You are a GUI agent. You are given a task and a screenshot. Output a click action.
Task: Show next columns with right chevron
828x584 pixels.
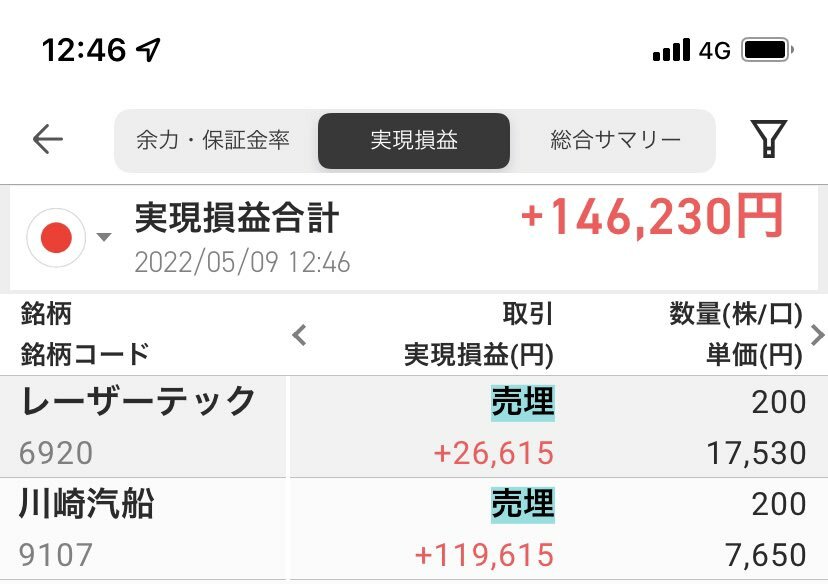(x=817, y=335)
